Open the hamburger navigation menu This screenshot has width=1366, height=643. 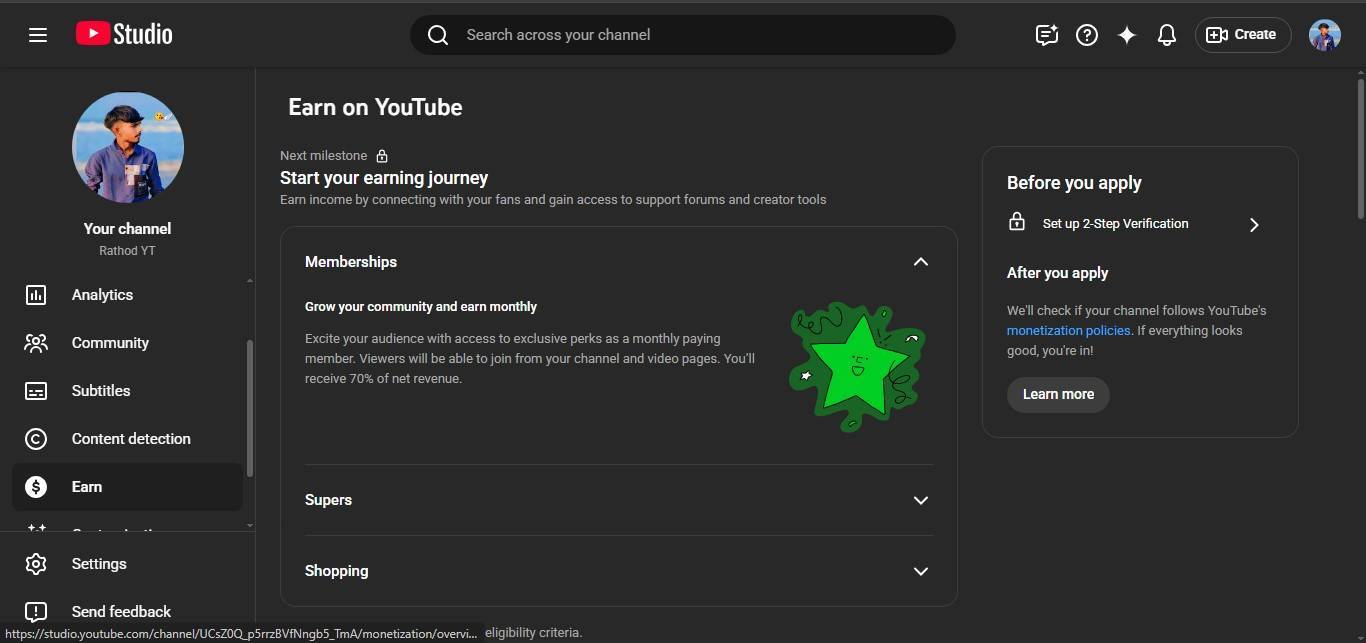coord(38,35)
